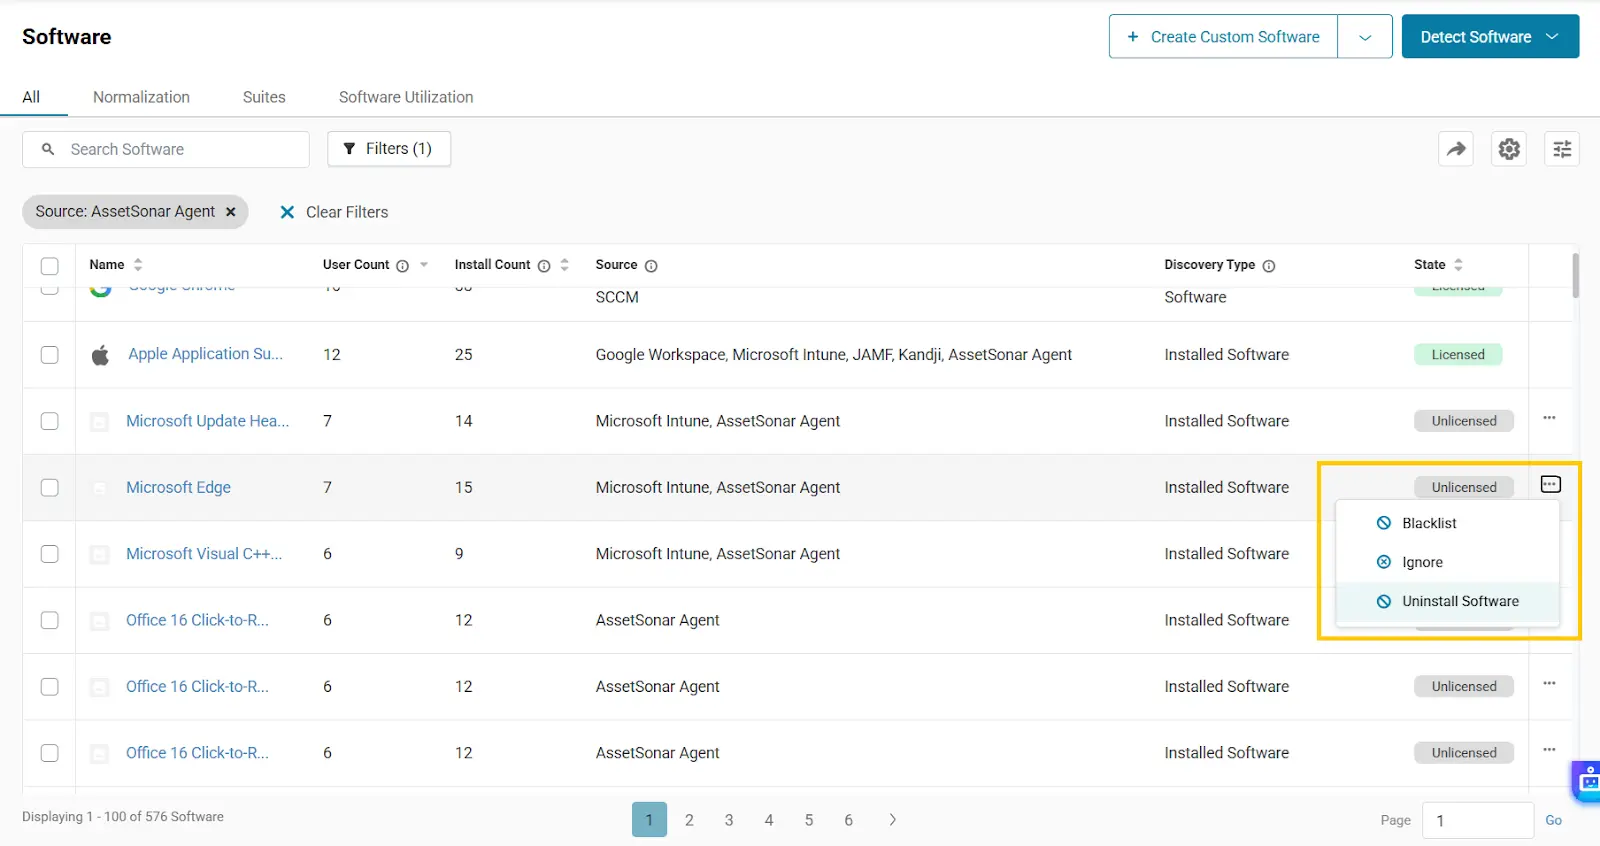Select Ignore from the context menu
The image size is (1600, 846).
[x=1448, y=562]
